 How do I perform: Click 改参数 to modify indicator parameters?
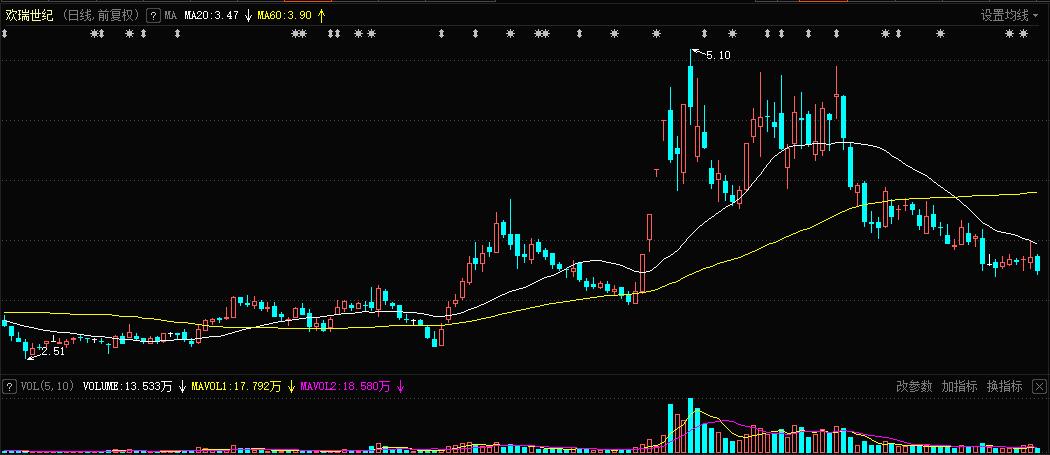click(x=914, y=386)
